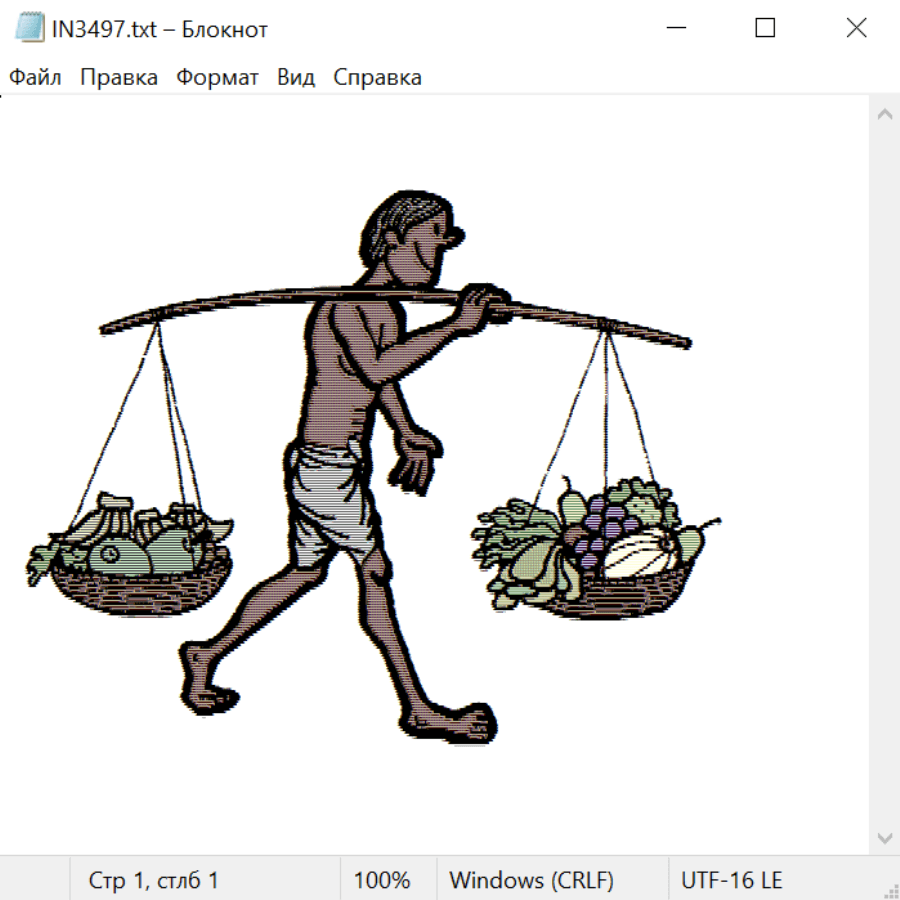Open the Файл menu
The width and height of the screenshot is (900, 900).
pyautogui.click(x=35, y=78)
